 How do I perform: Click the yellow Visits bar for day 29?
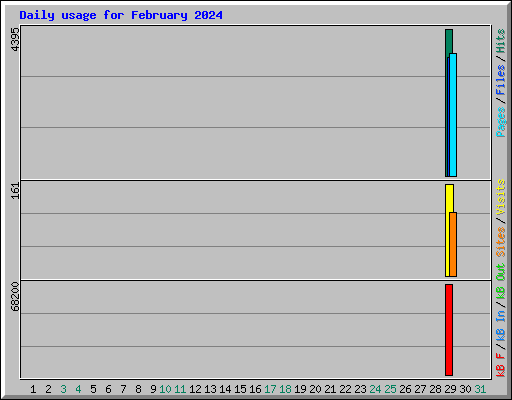(448, 231)
